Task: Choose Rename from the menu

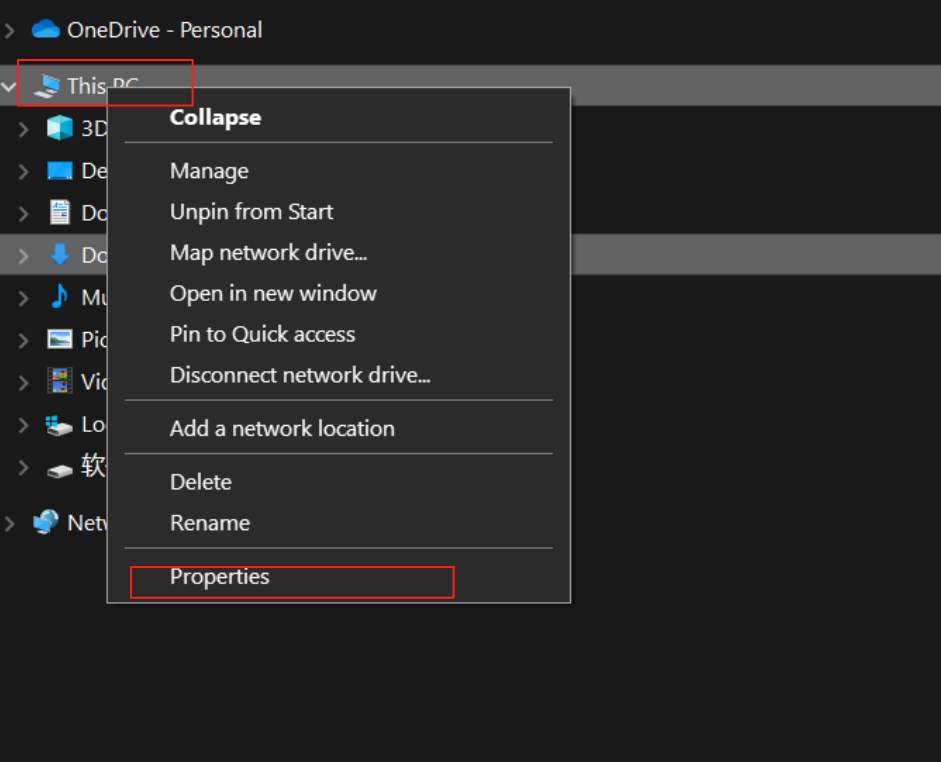Action: 209,523
